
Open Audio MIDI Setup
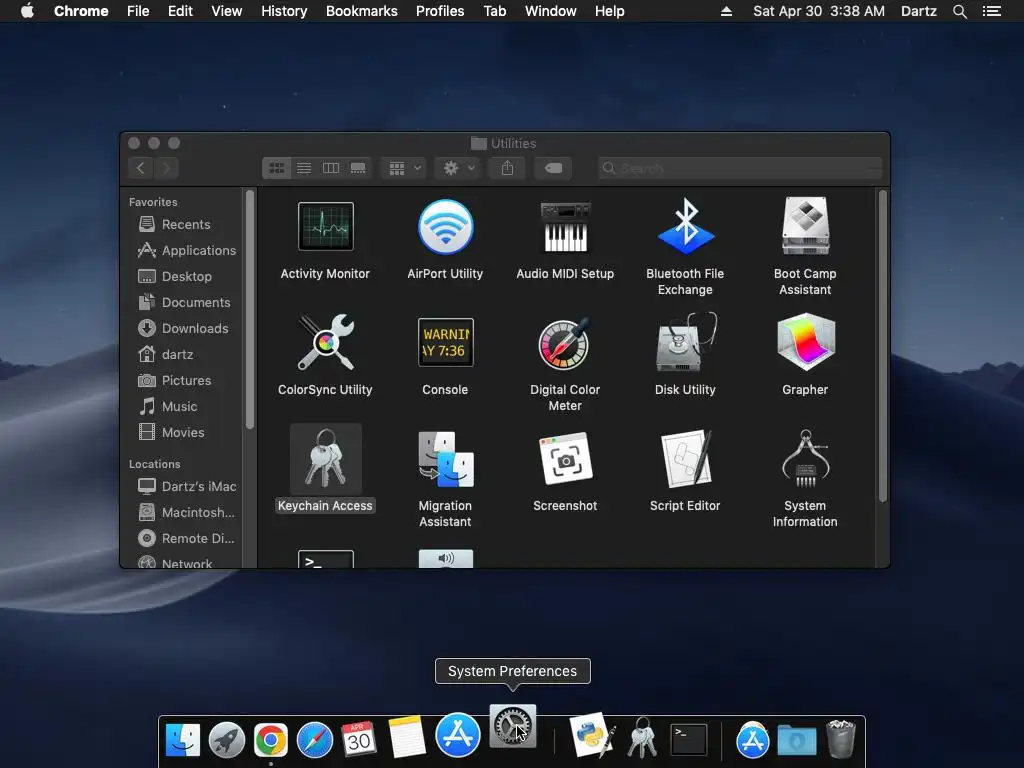[x=565, y=227]
